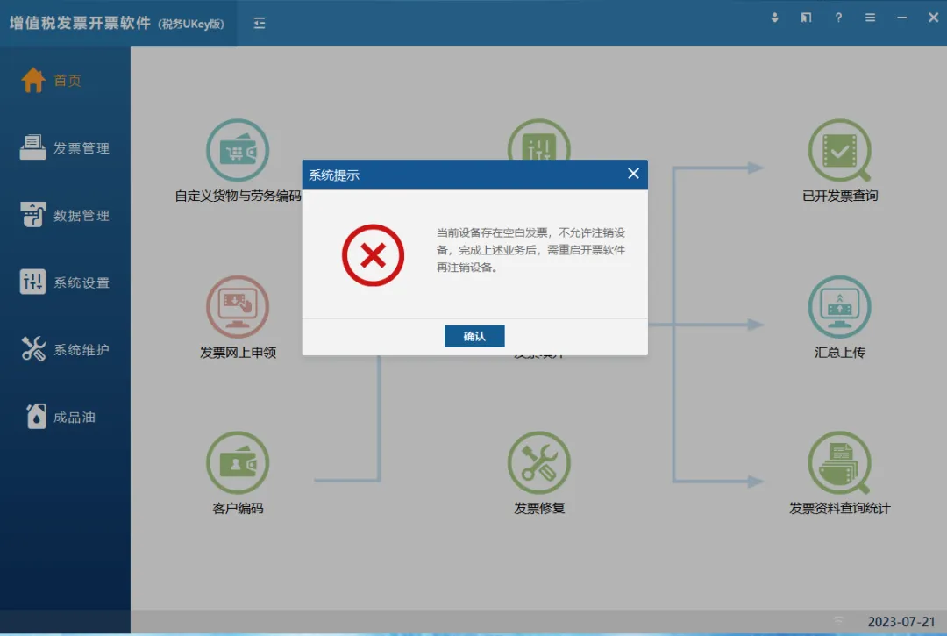Click the help question mark icon
The height and width of the screenshot is (636, 948).
(838, 17)
